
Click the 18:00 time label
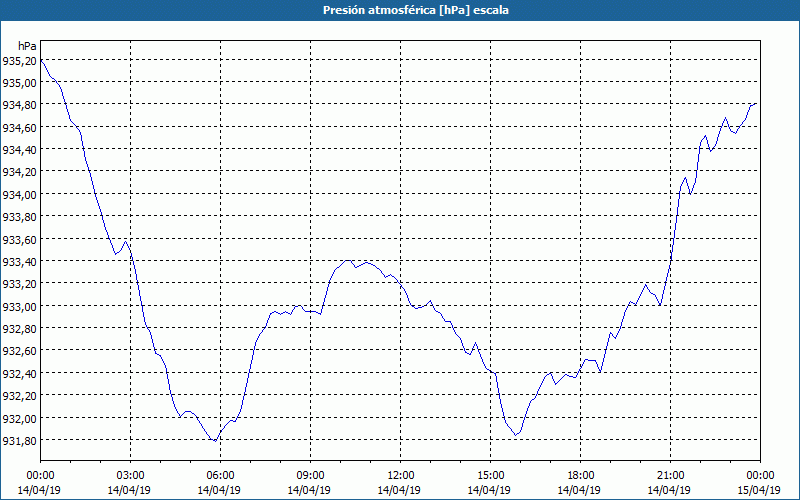580,476
